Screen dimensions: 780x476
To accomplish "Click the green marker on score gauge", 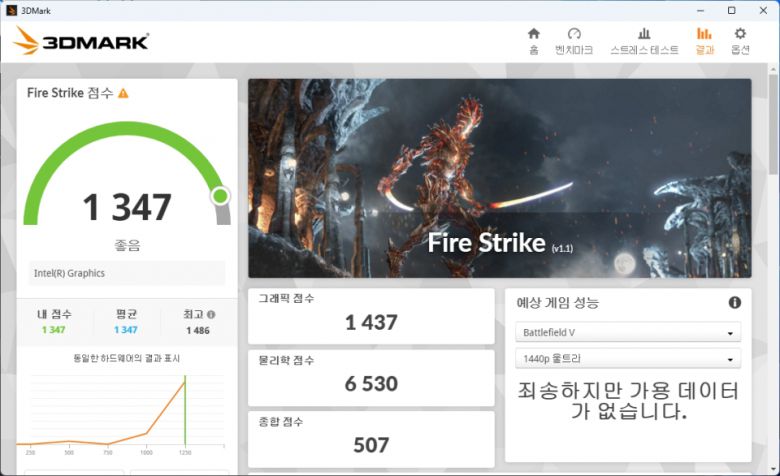I will click(x=220, y=196).
